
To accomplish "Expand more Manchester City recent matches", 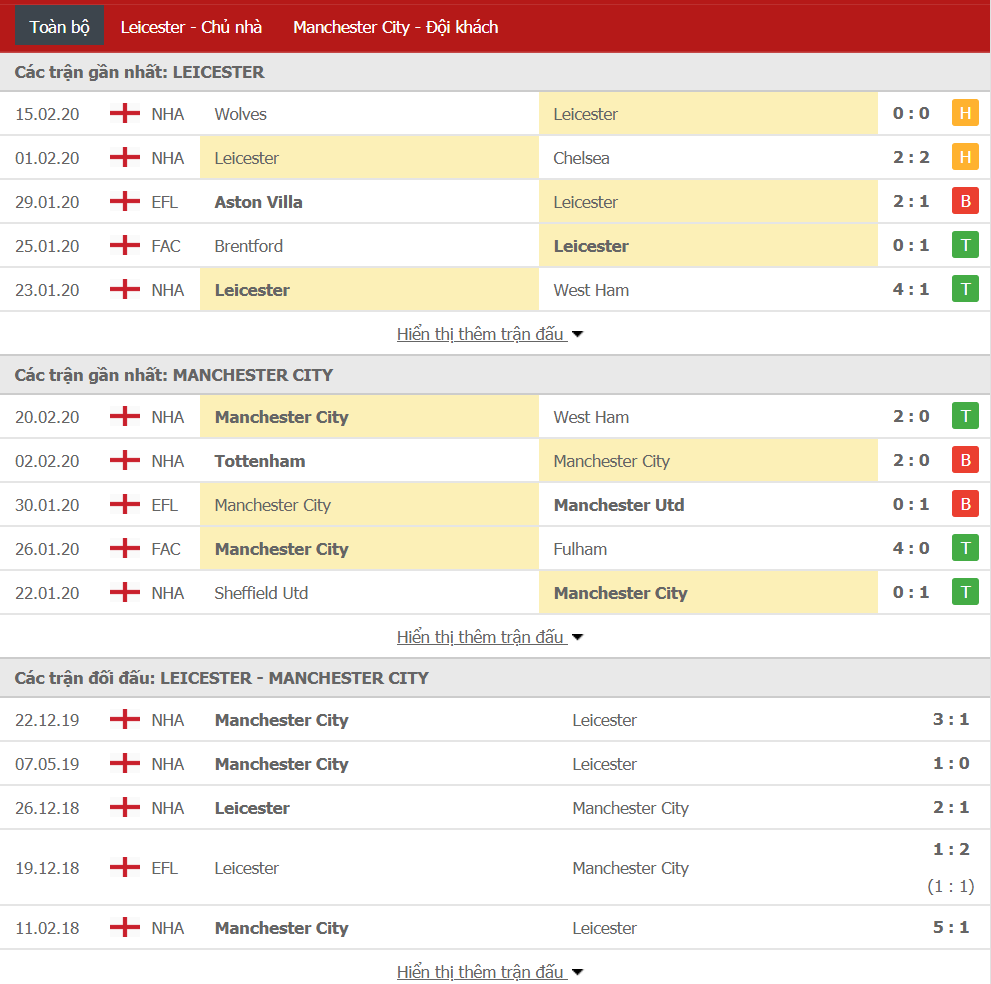I will coord(489,636).
